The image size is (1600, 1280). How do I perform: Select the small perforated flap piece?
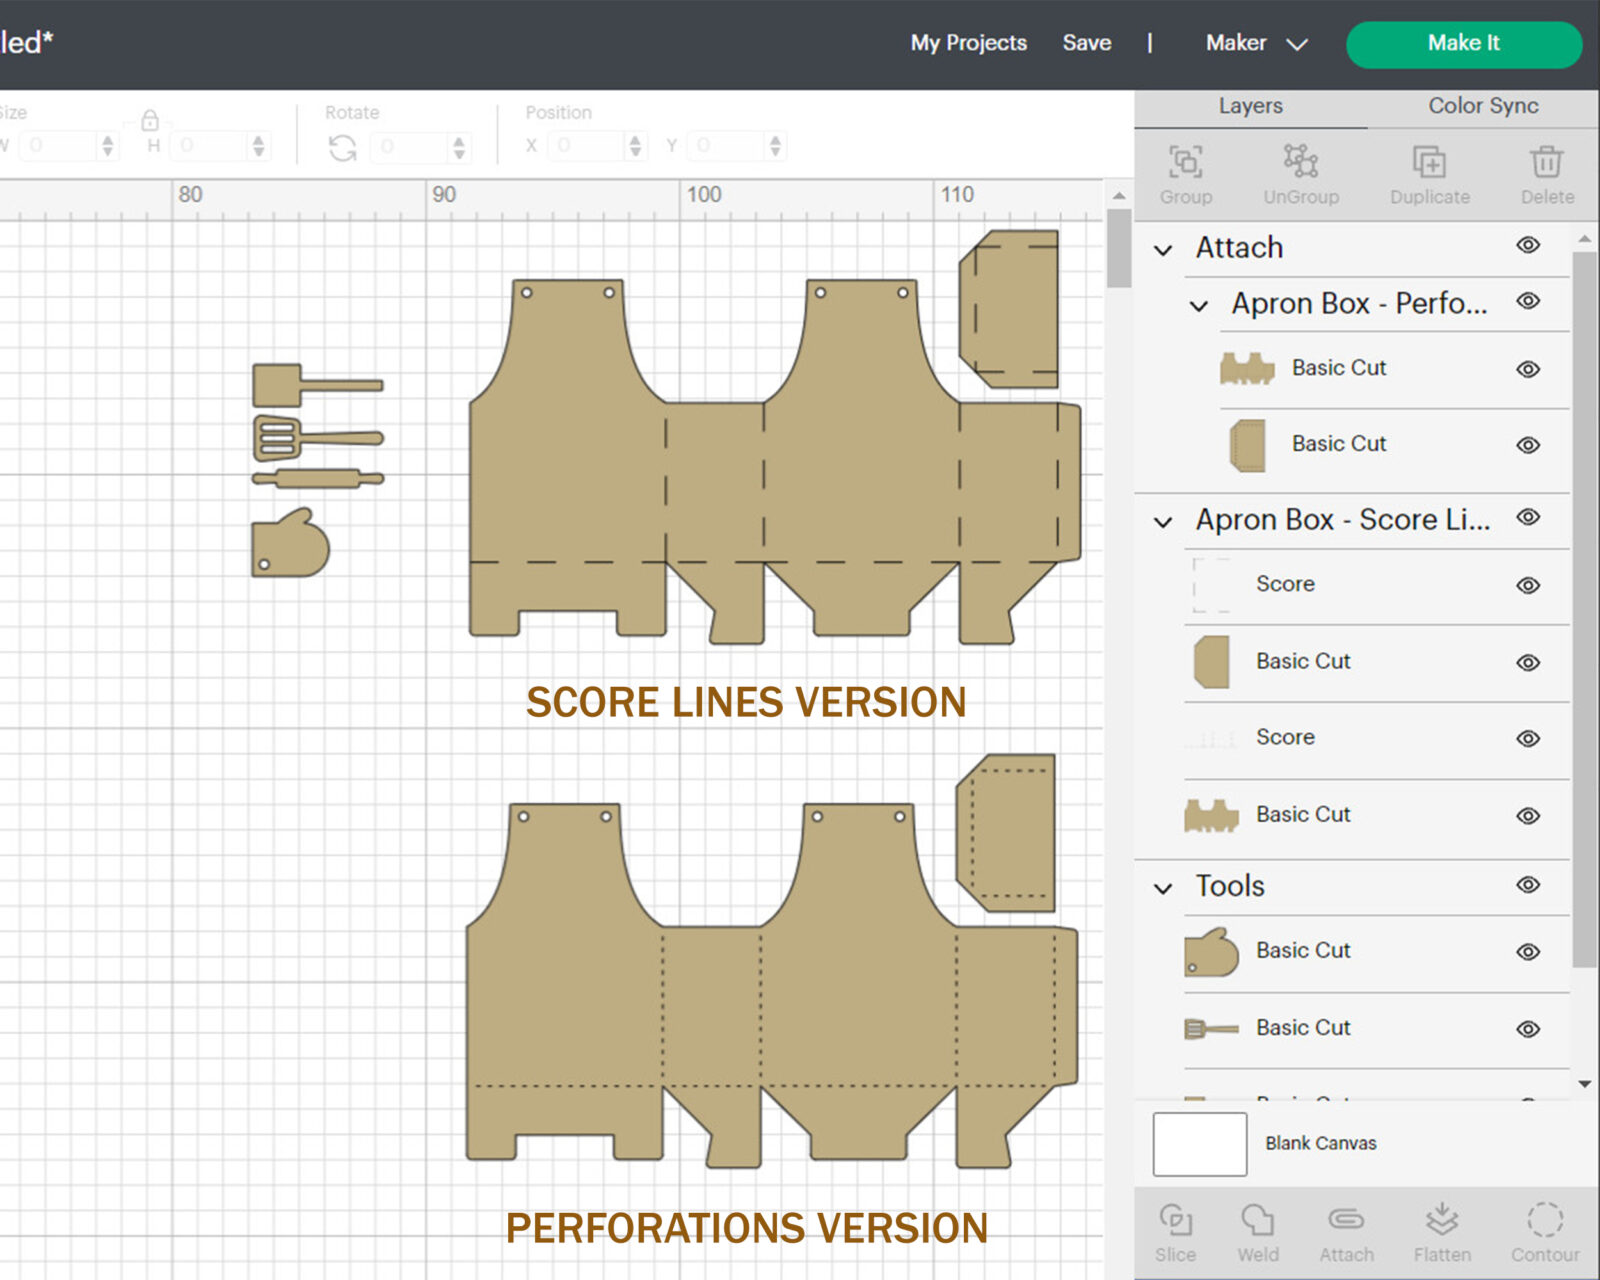tap(1006, 833)
